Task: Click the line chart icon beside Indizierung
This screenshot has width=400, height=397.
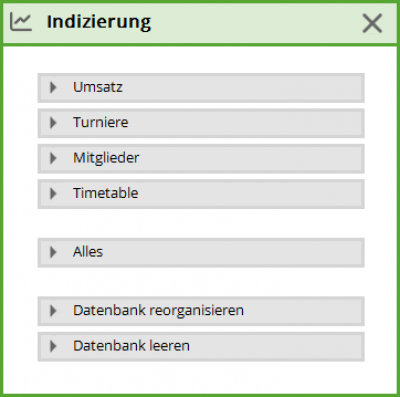Action: coord(21,22)
